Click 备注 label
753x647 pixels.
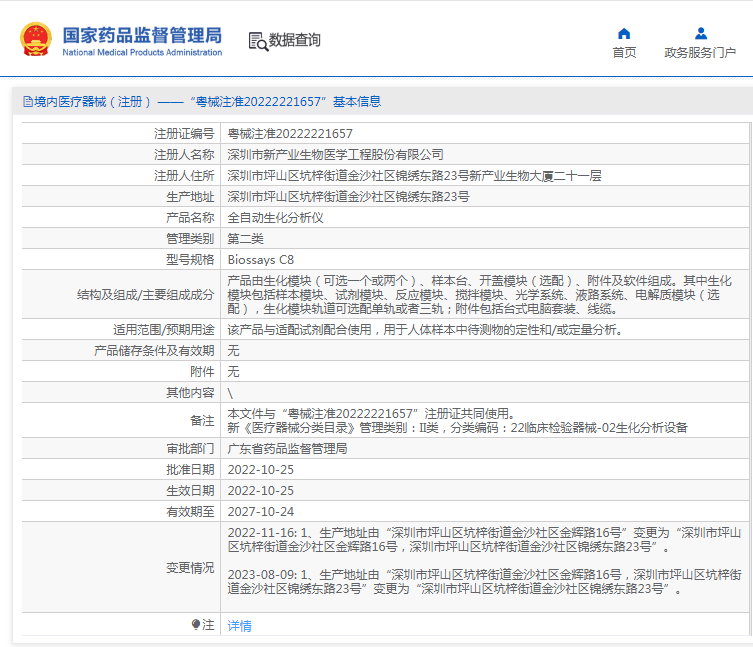coord(202,420)
